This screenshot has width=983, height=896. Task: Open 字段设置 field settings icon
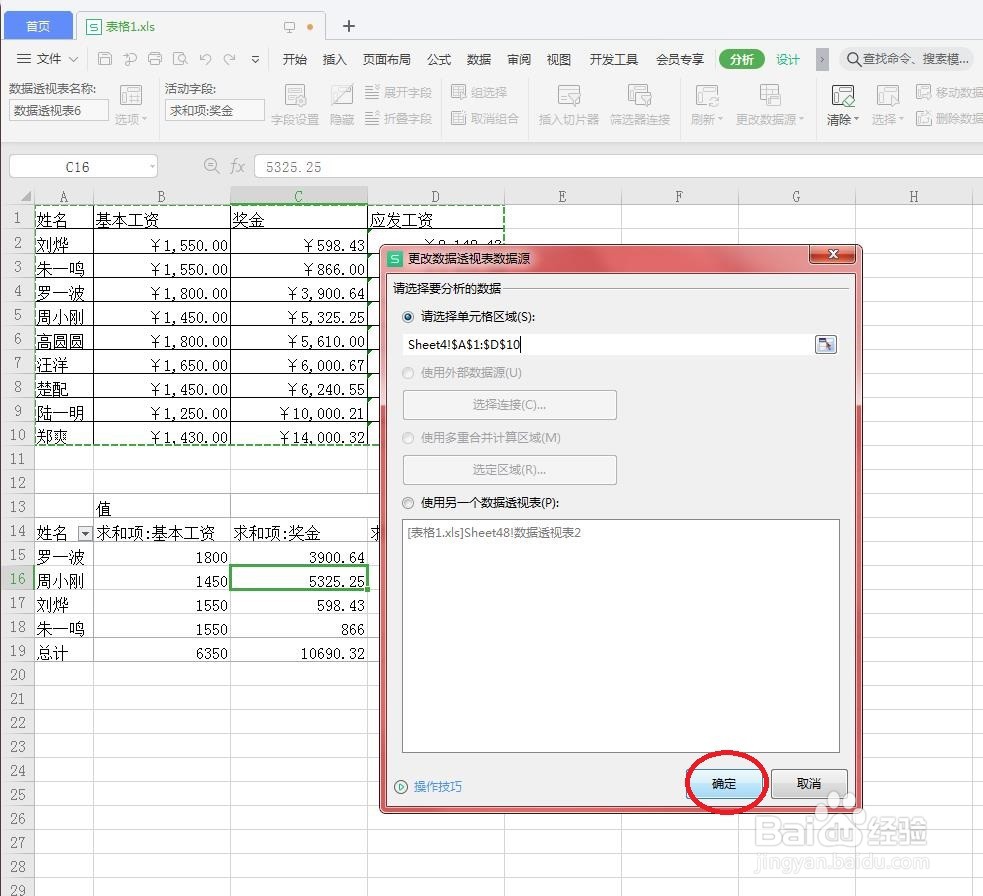295,105
